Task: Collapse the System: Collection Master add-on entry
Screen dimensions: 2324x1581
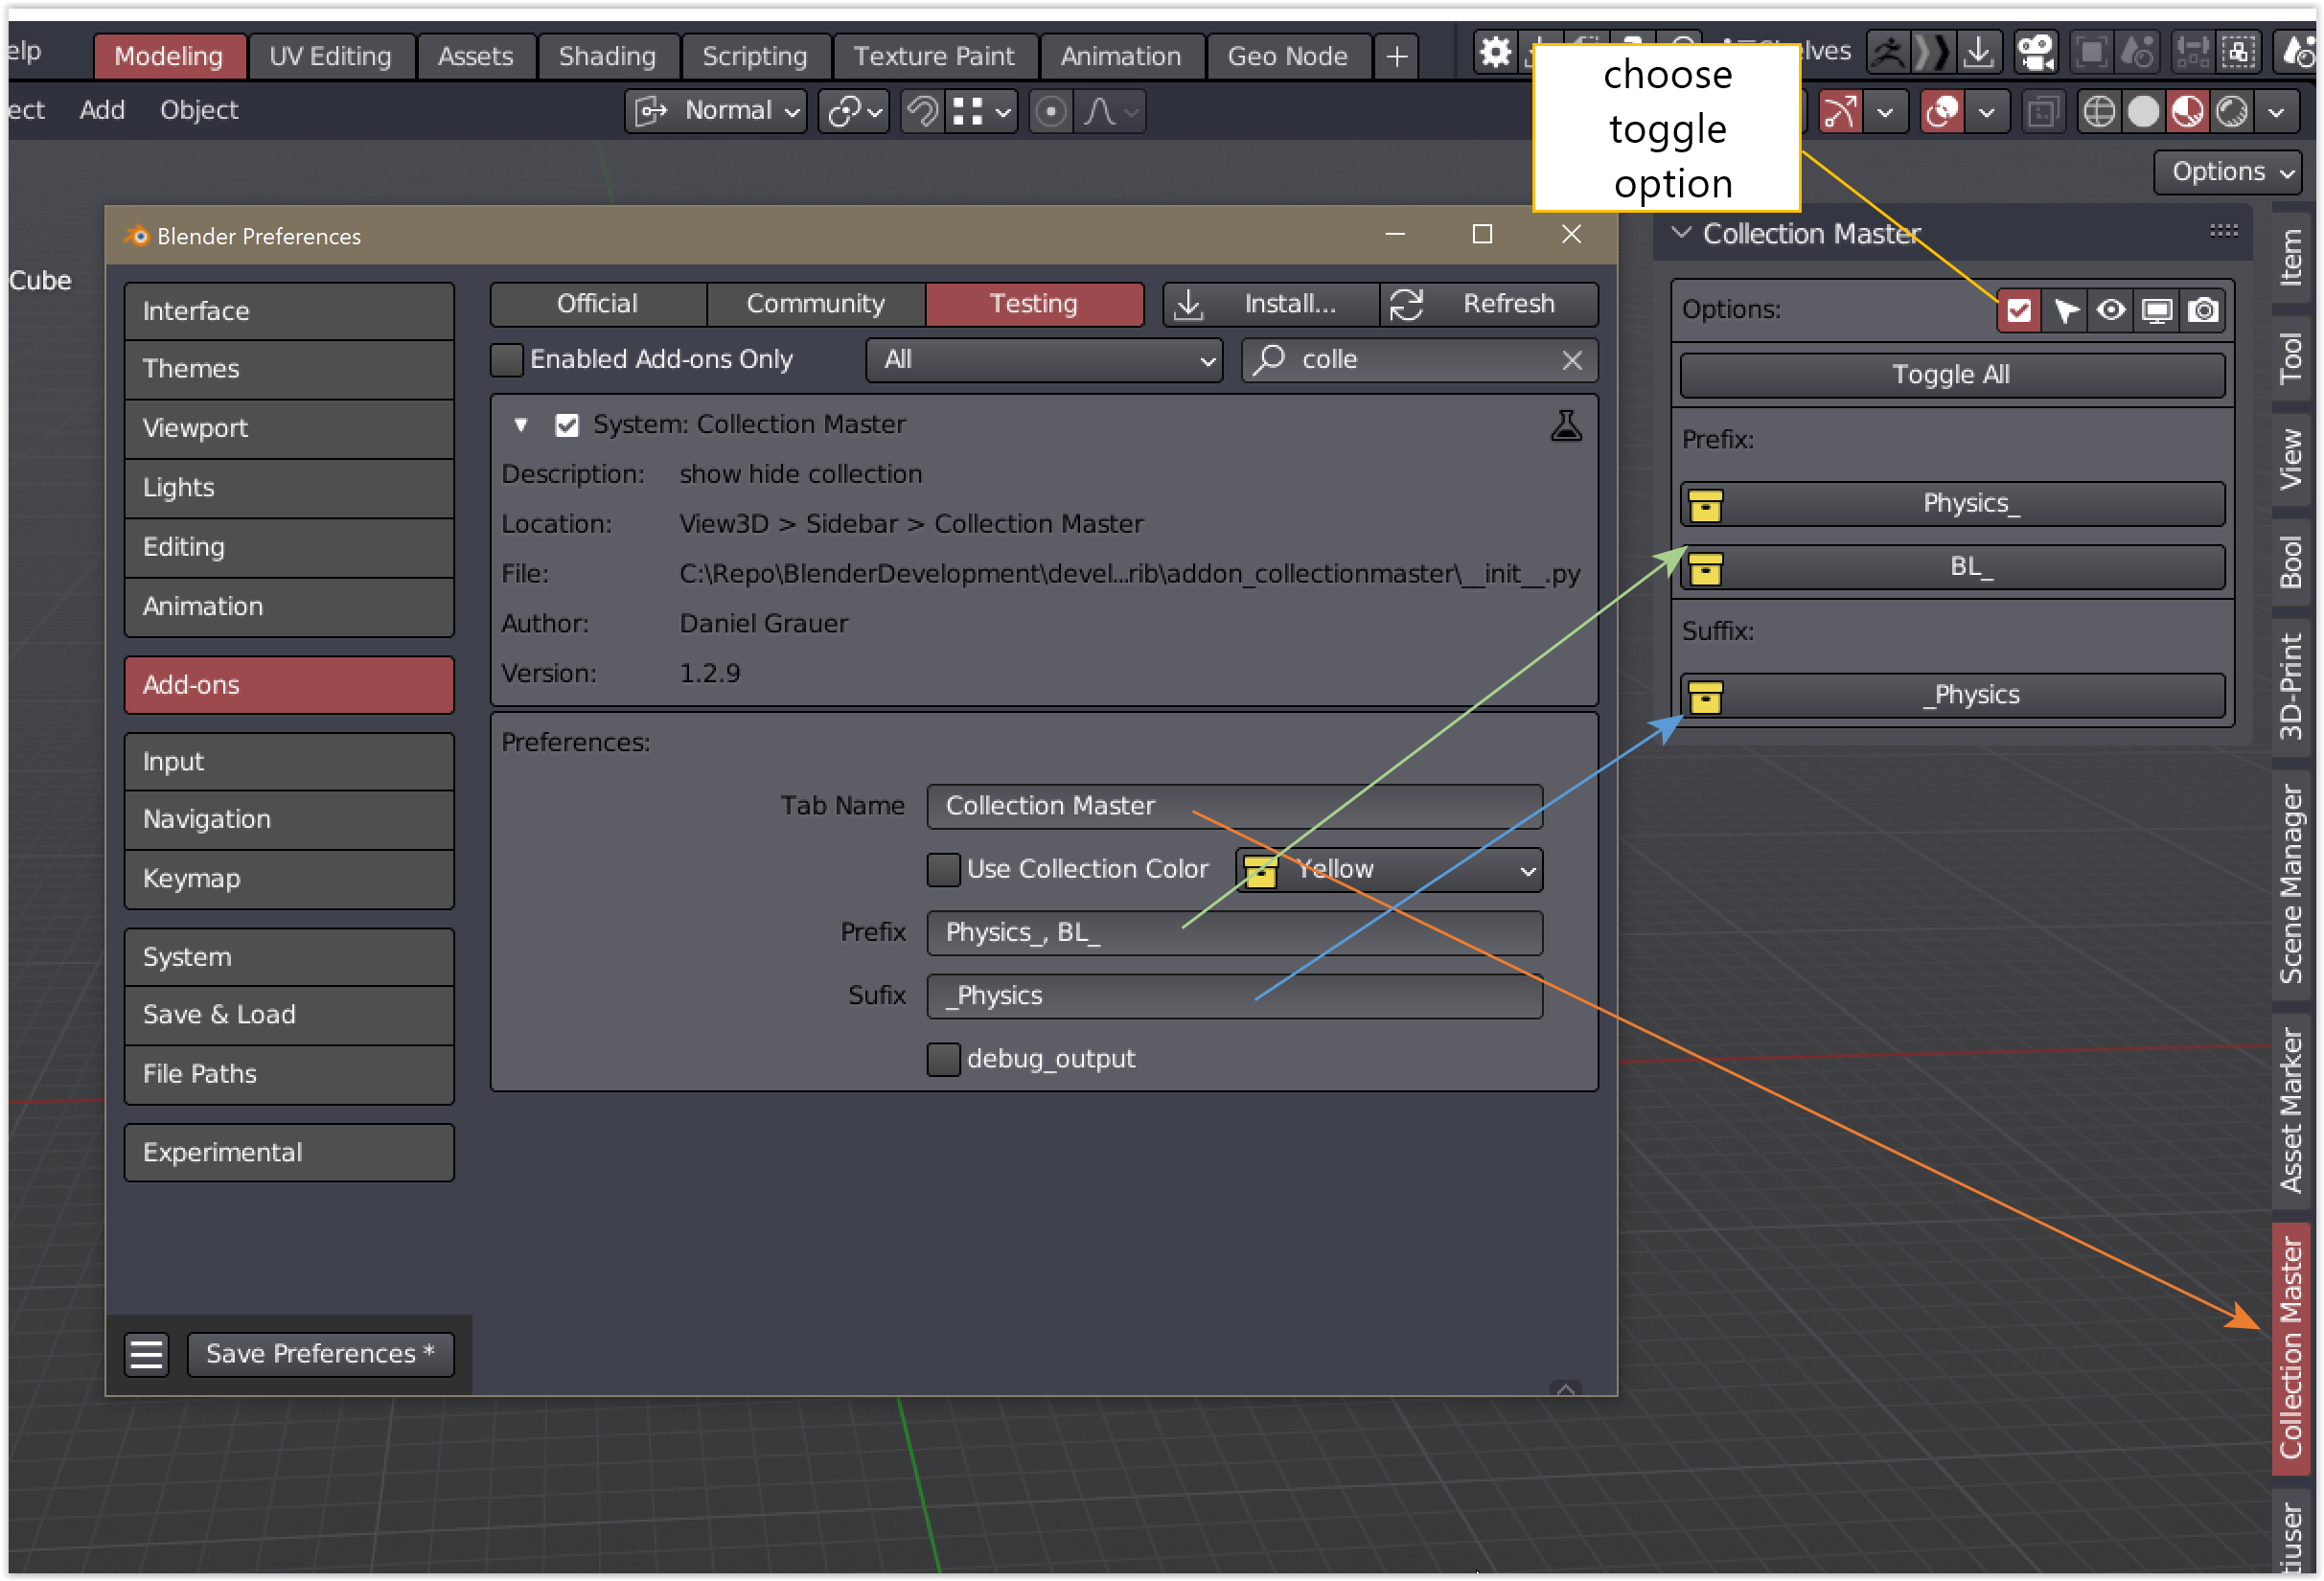Action: click(x=521, y=424)
